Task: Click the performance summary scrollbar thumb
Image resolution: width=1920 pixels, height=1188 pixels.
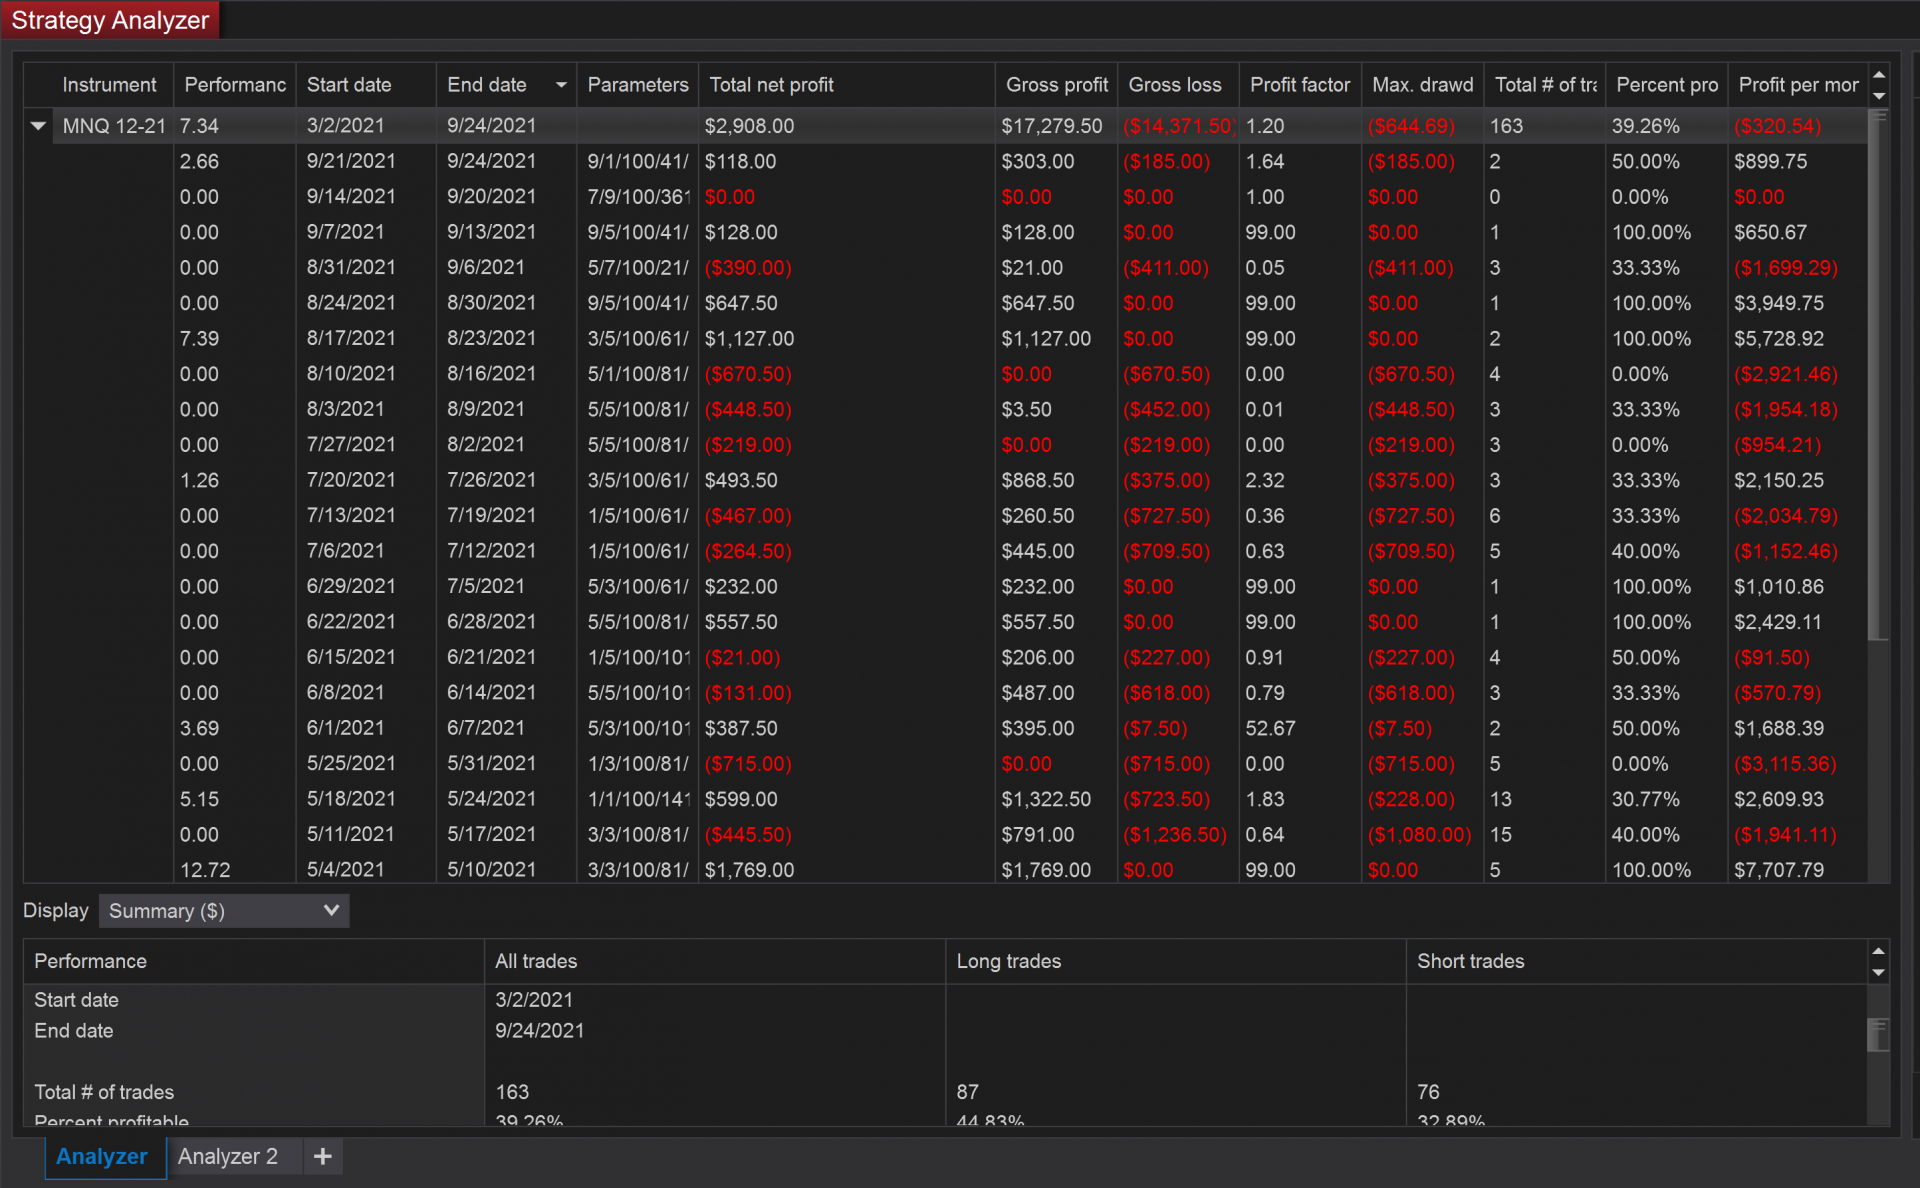Action: [x=1878, y=1035]
